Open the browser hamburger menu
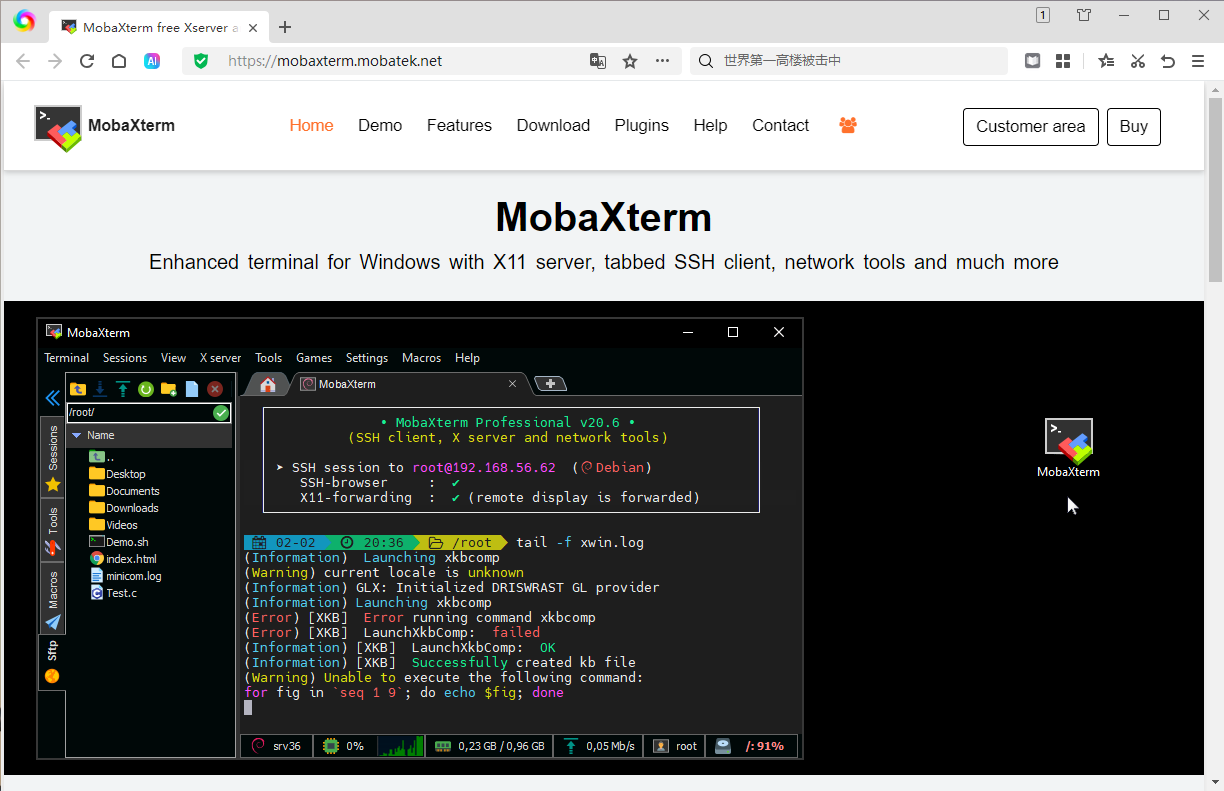Image resolution: width=1224 pixels, height=791 pixels. [x=1199, y=61]
